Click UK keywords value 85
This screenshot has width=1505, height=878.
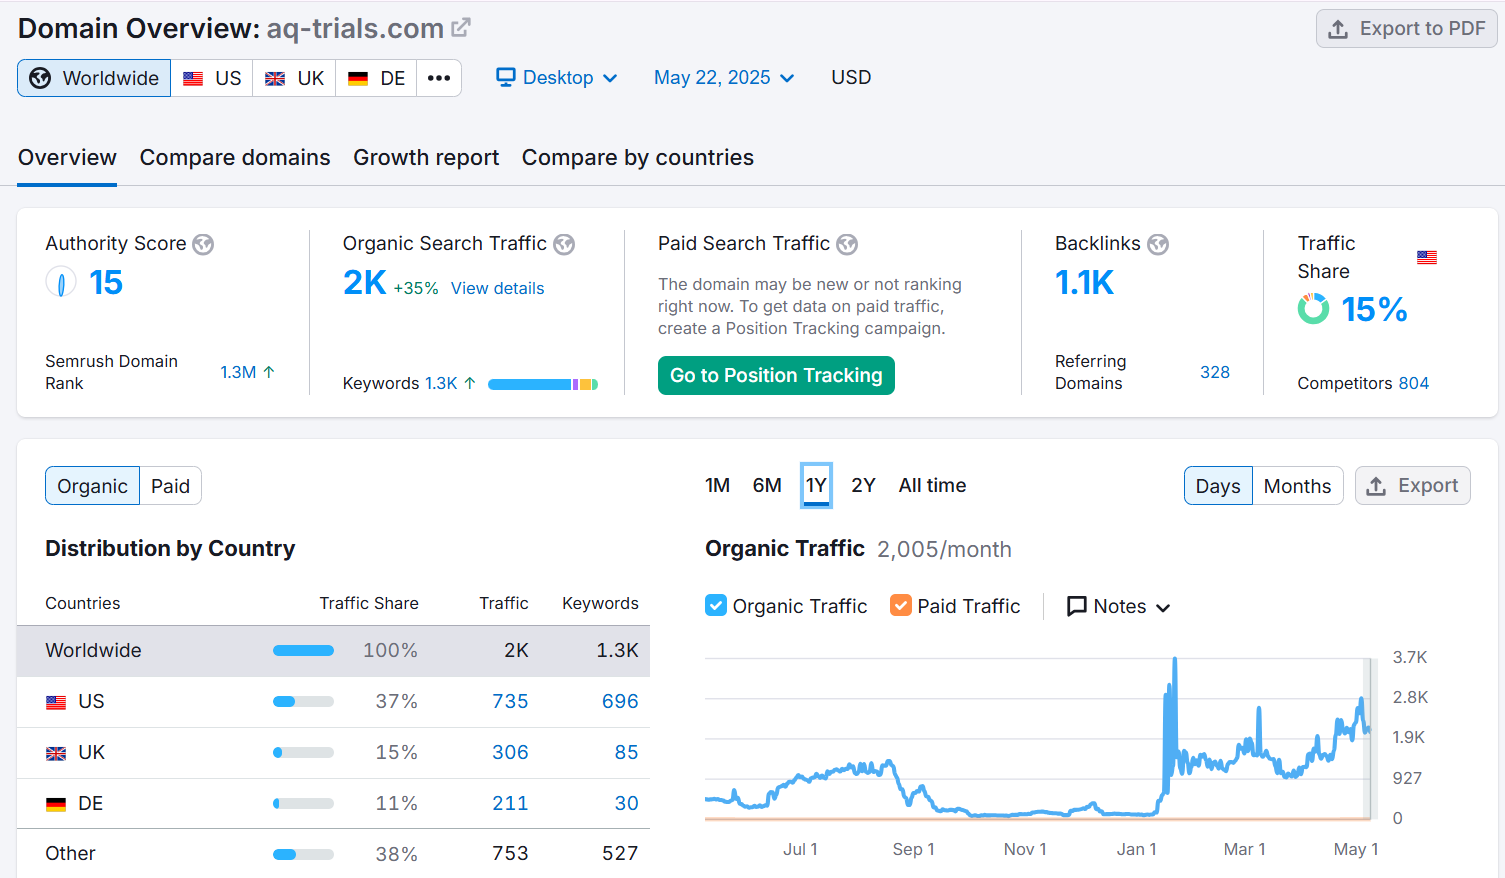[x=626, y=753]
